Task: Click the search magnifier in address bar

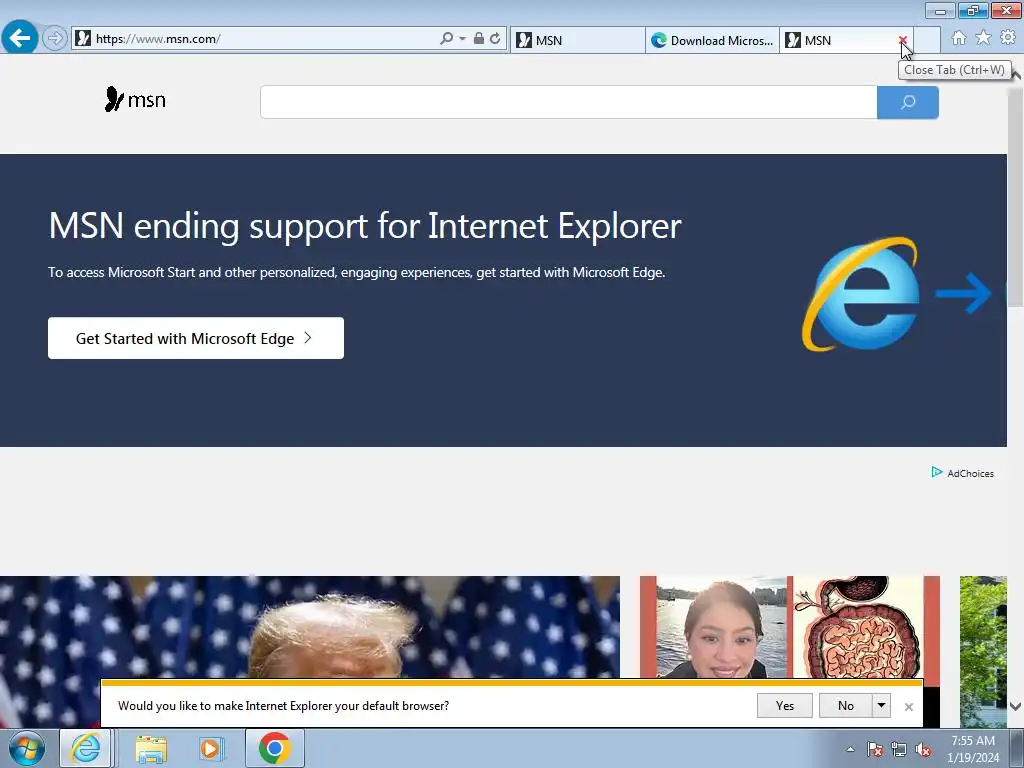Action: tap(446, 39)
